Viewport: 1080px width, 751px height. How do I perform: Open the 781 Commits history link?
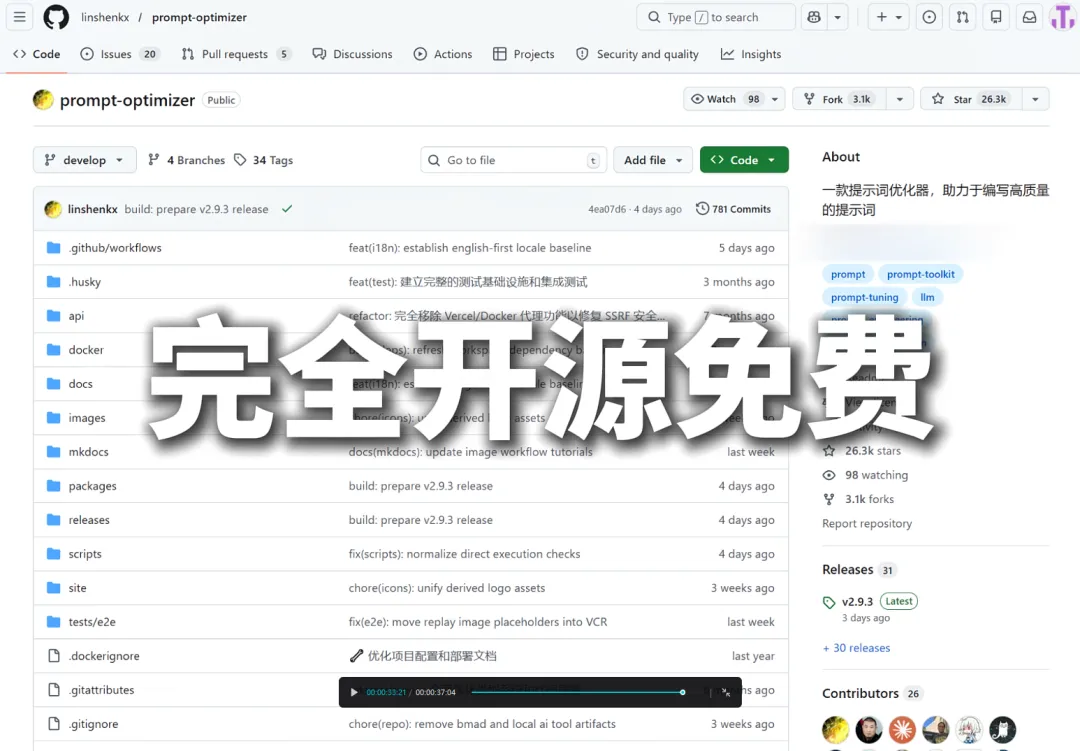point(734,209)
